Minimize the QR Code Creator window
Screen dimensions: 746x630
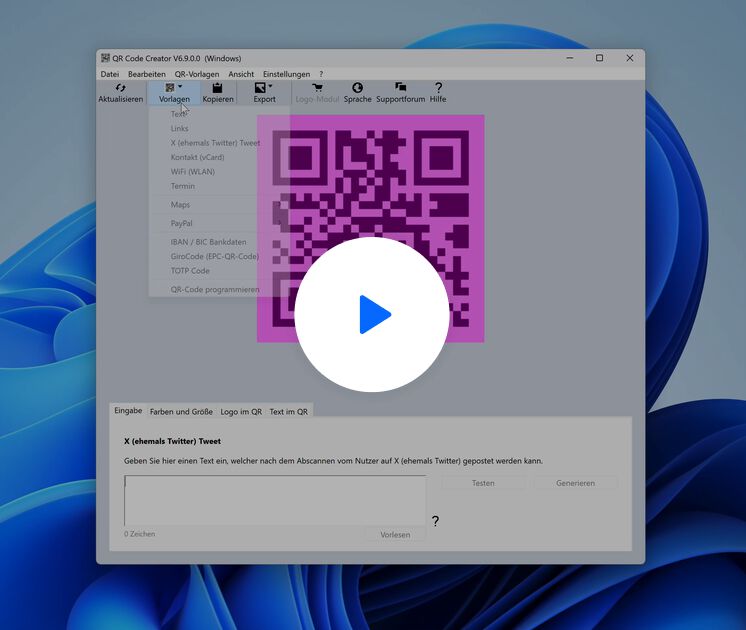[570, 58]
